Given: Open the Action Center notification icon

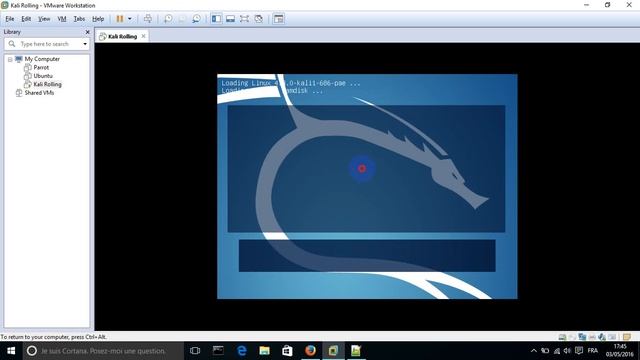Looking at the screenshot, I should point(579,351).
